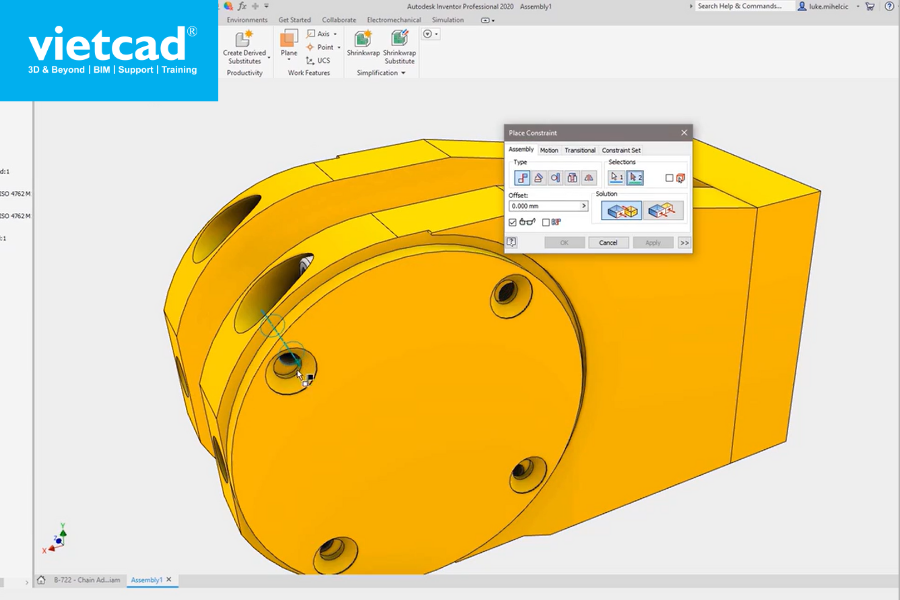Open the Create Derived Substitutes dropdown arrow

point(269,57)
